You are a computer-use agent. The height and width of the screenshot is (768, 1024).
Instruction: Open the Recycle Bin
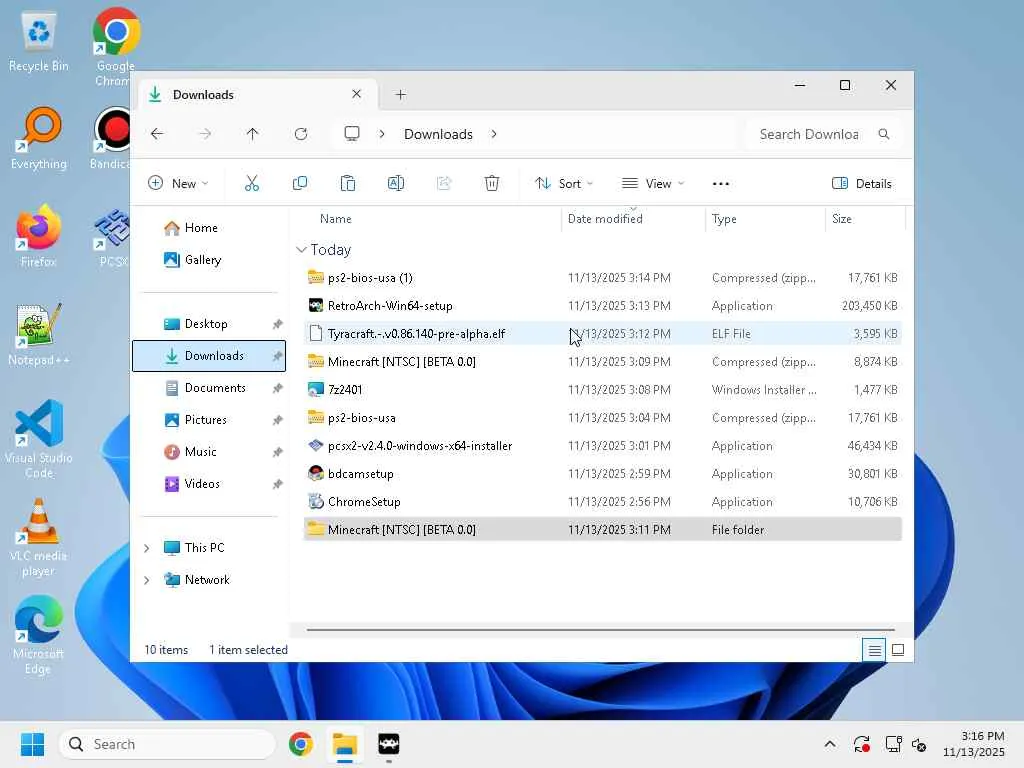(x=39, y=40)
